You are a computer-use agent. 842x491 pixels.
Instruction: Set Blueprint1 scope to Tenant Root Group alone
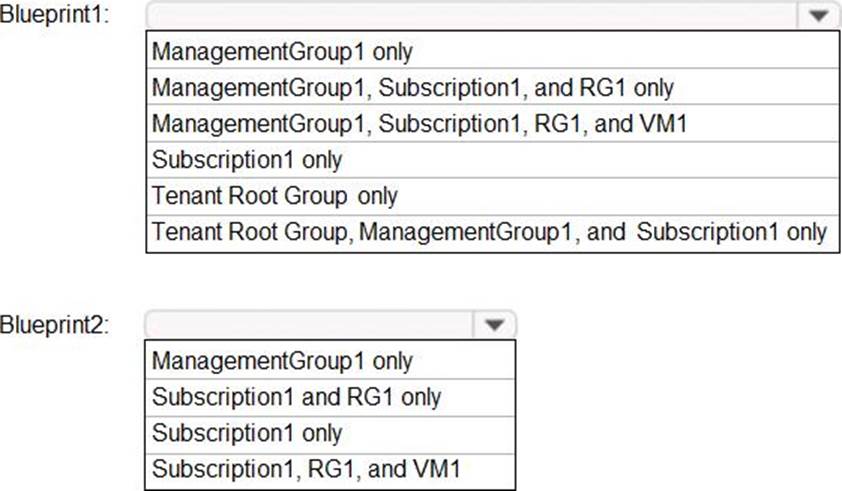tap(275, 195)
